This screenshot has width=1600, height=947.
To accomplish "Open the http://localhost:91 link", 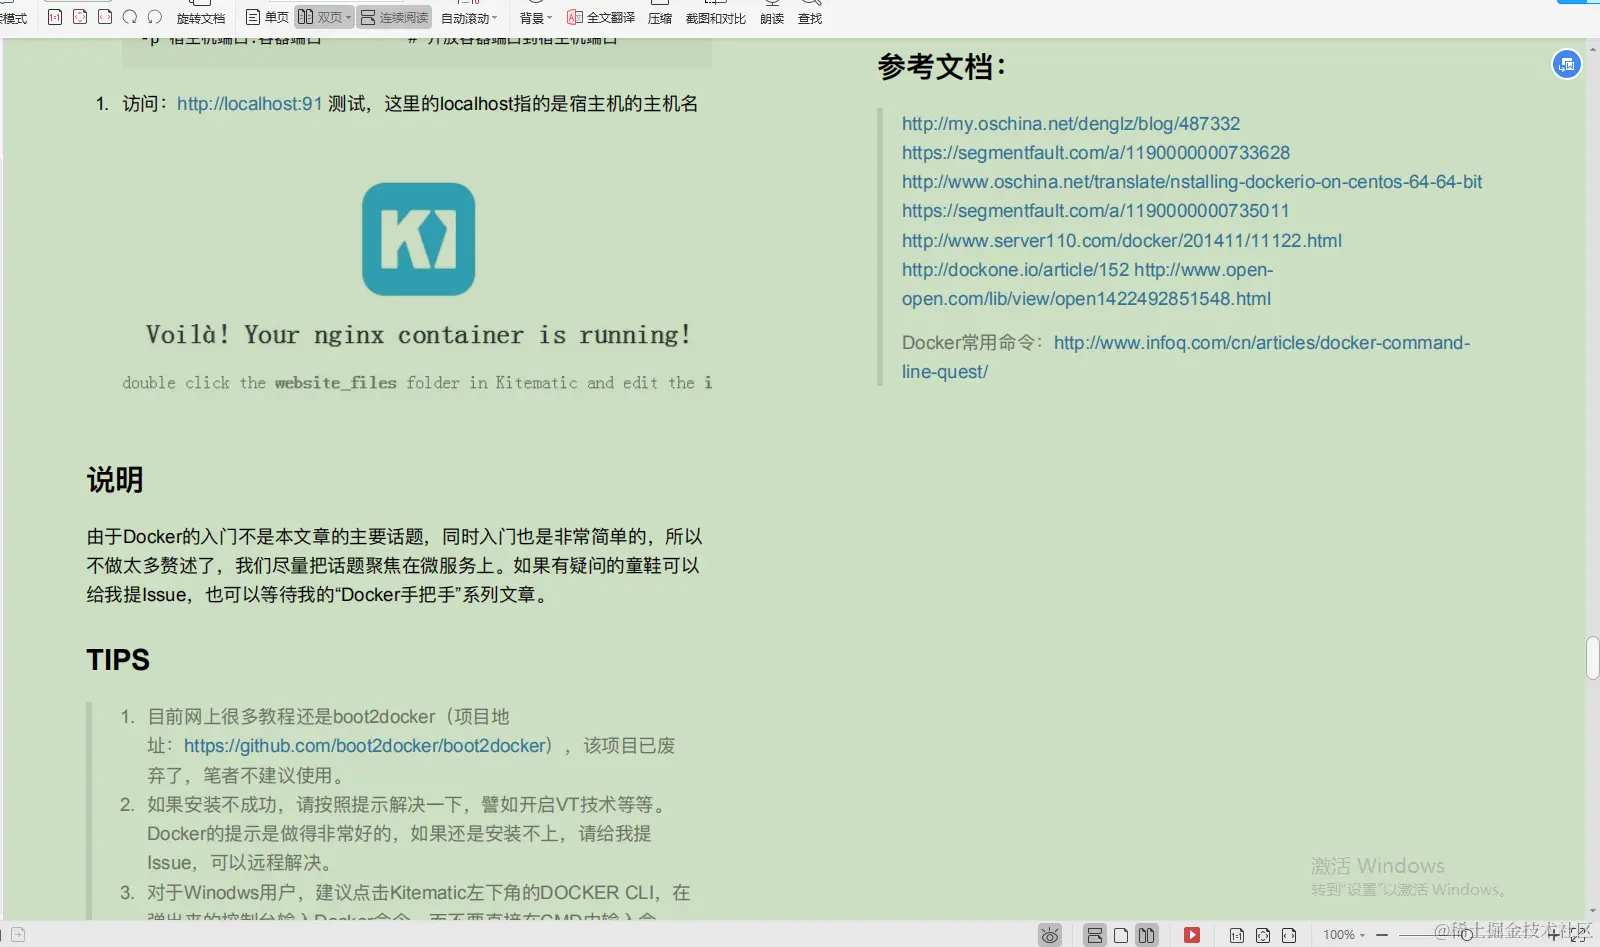I will (249, 103).
